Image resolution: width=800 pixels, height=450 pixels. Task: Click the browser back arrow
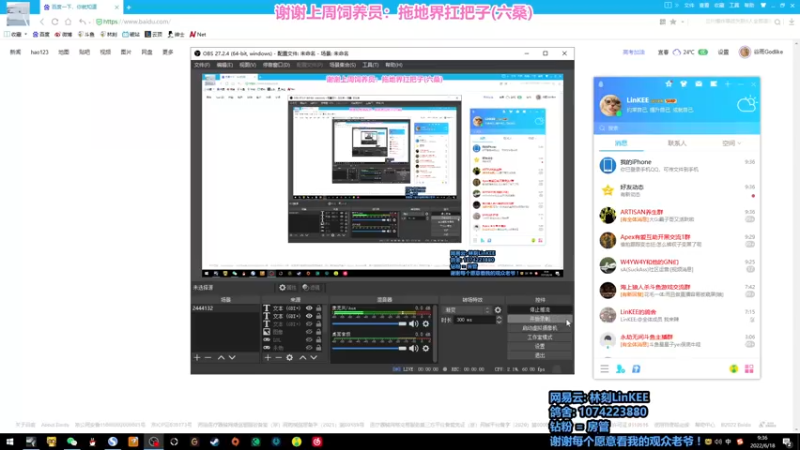pyautogui.click(x=42, y=21)
